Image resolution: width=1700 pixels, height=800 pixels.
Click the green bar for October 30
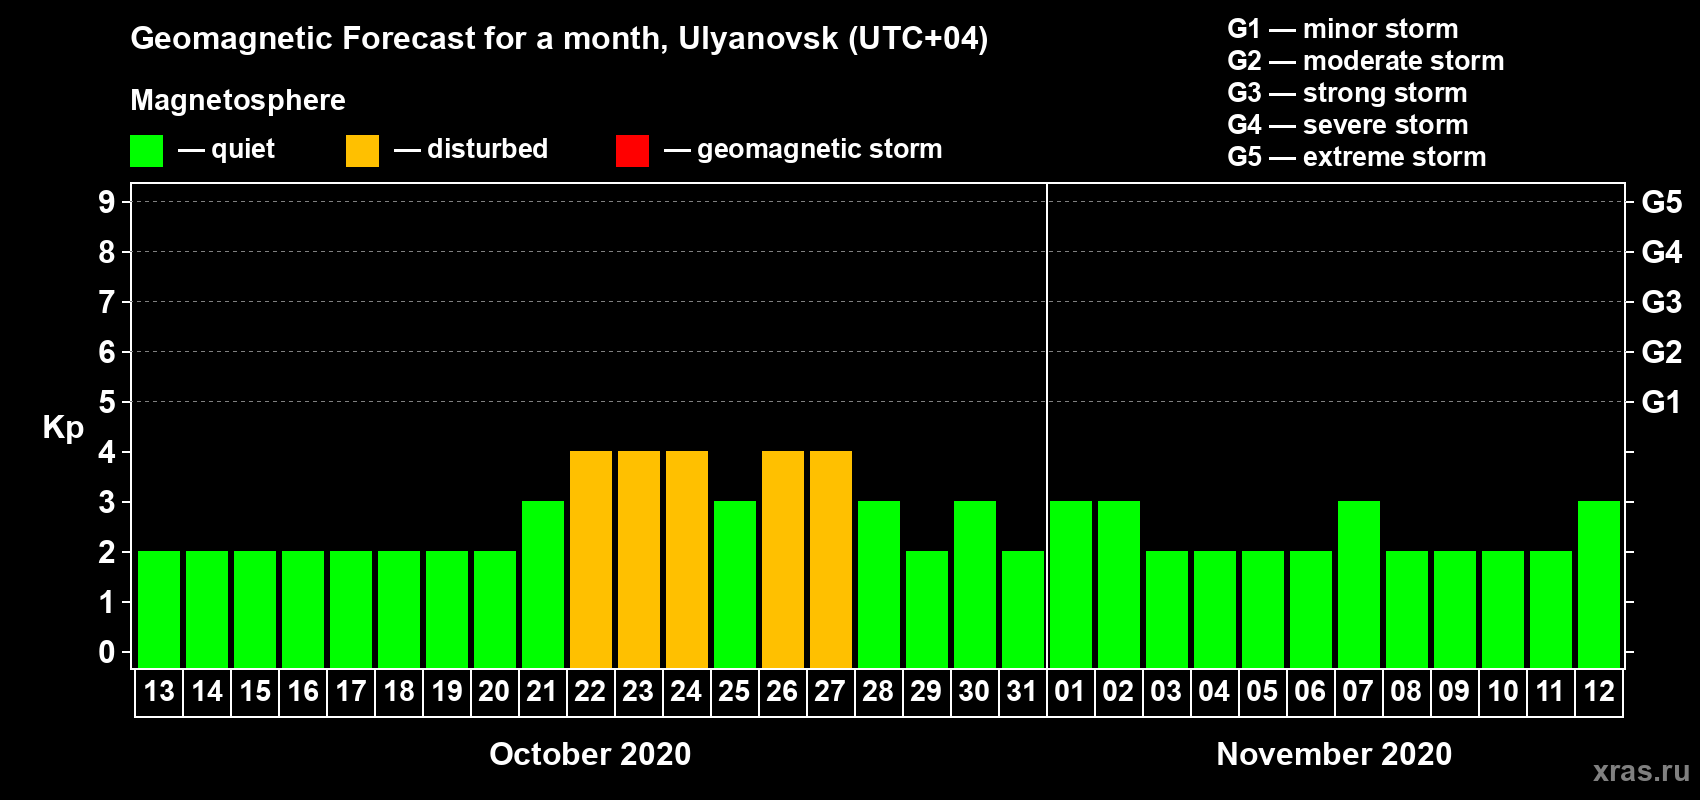pos(975,584)
